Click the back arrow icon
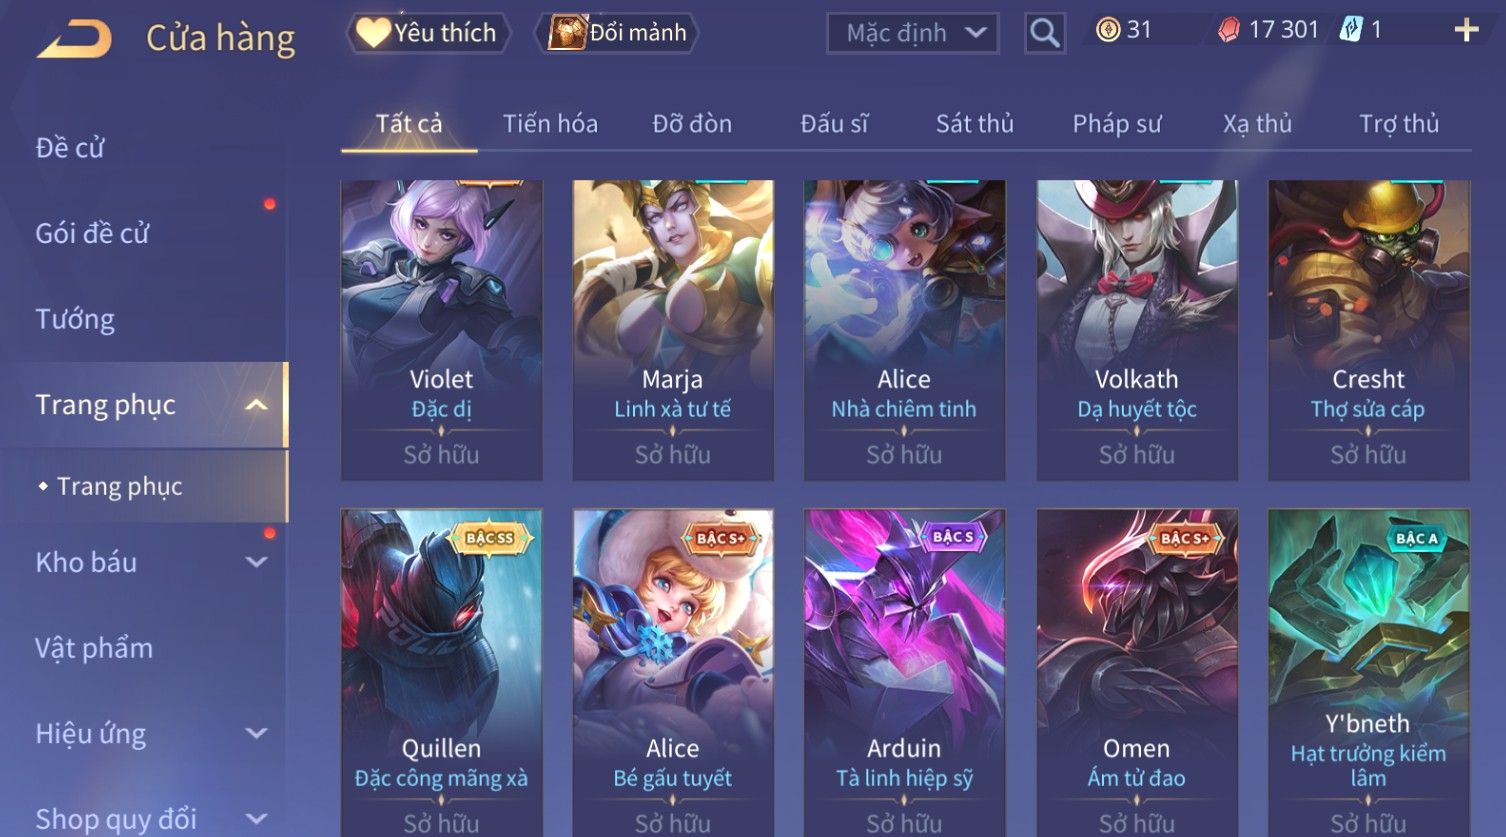The image size is (1506, 837). (x=74, y=39)
